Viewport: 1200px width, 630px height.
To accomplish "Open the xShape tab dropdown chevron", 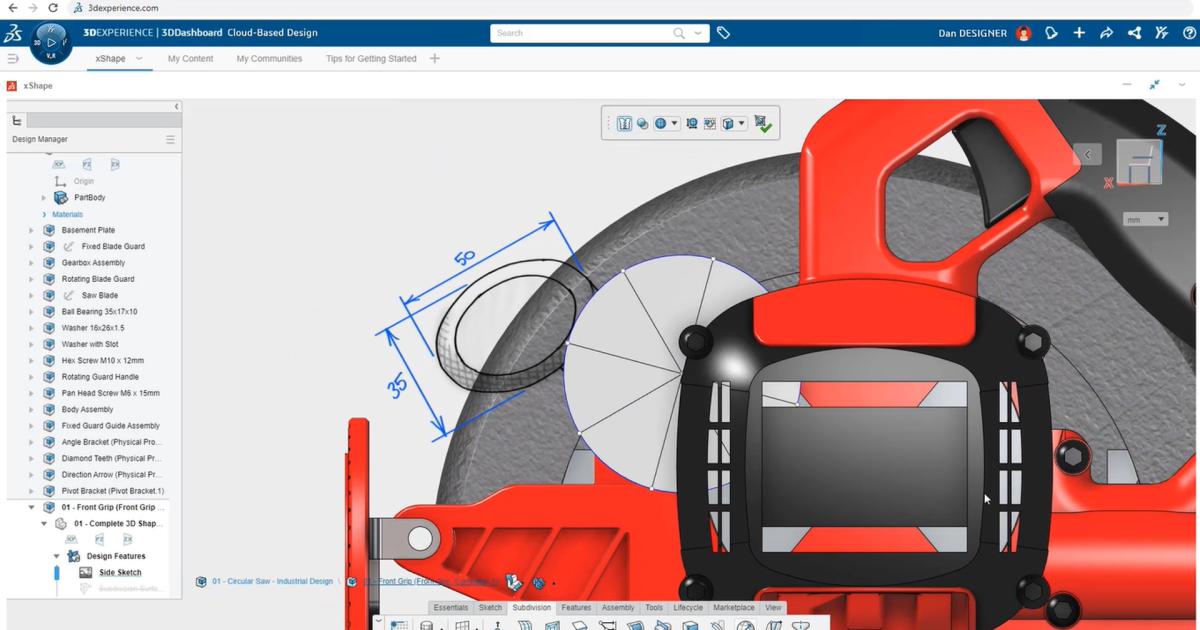I will tap(139, 59).
